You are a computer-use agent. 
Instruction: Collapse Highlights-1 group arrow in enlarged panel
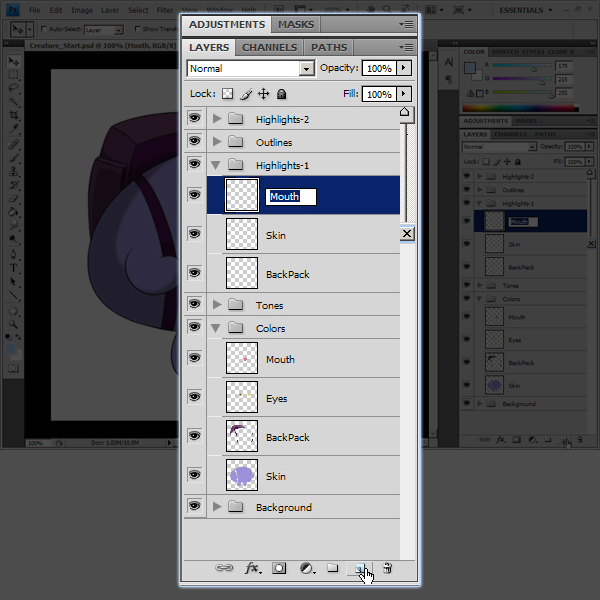click(x=216, y=165)
